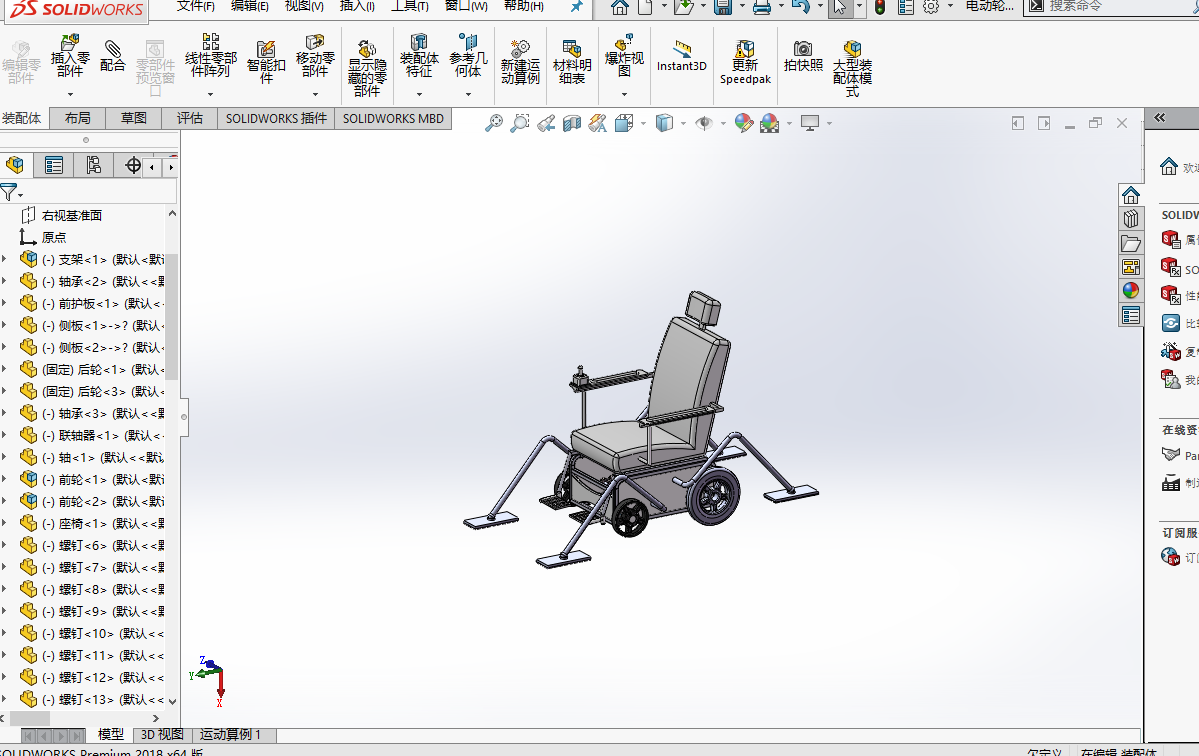The image size is (1199, 756).
Task: Select 螺钉<10> in feature tree
Action: click(x=92, y=634)
